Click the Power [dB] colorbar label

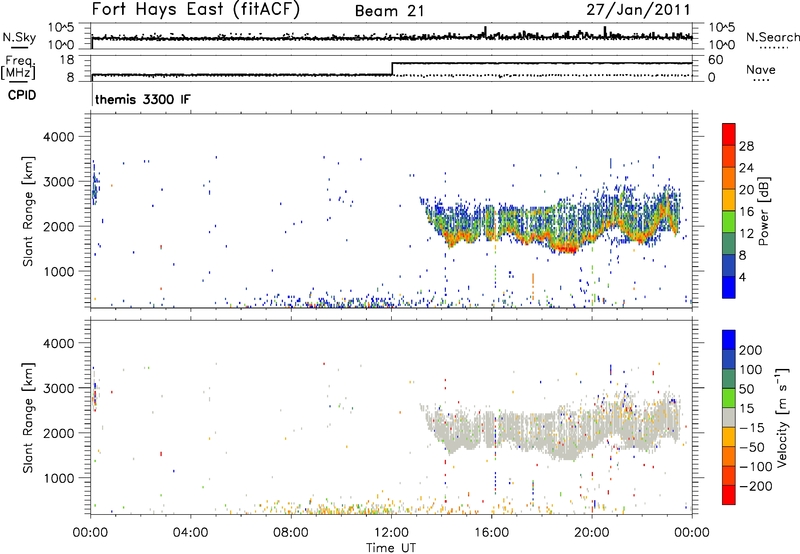click(x=763, y=211)
